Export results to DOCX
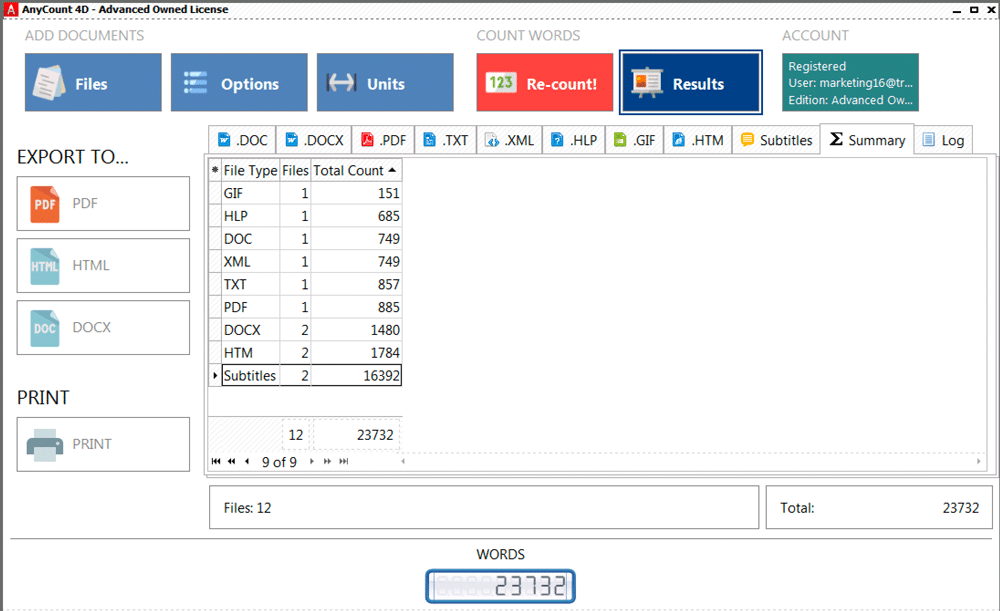The image size is (1000, 611). [x=103, y=327]
